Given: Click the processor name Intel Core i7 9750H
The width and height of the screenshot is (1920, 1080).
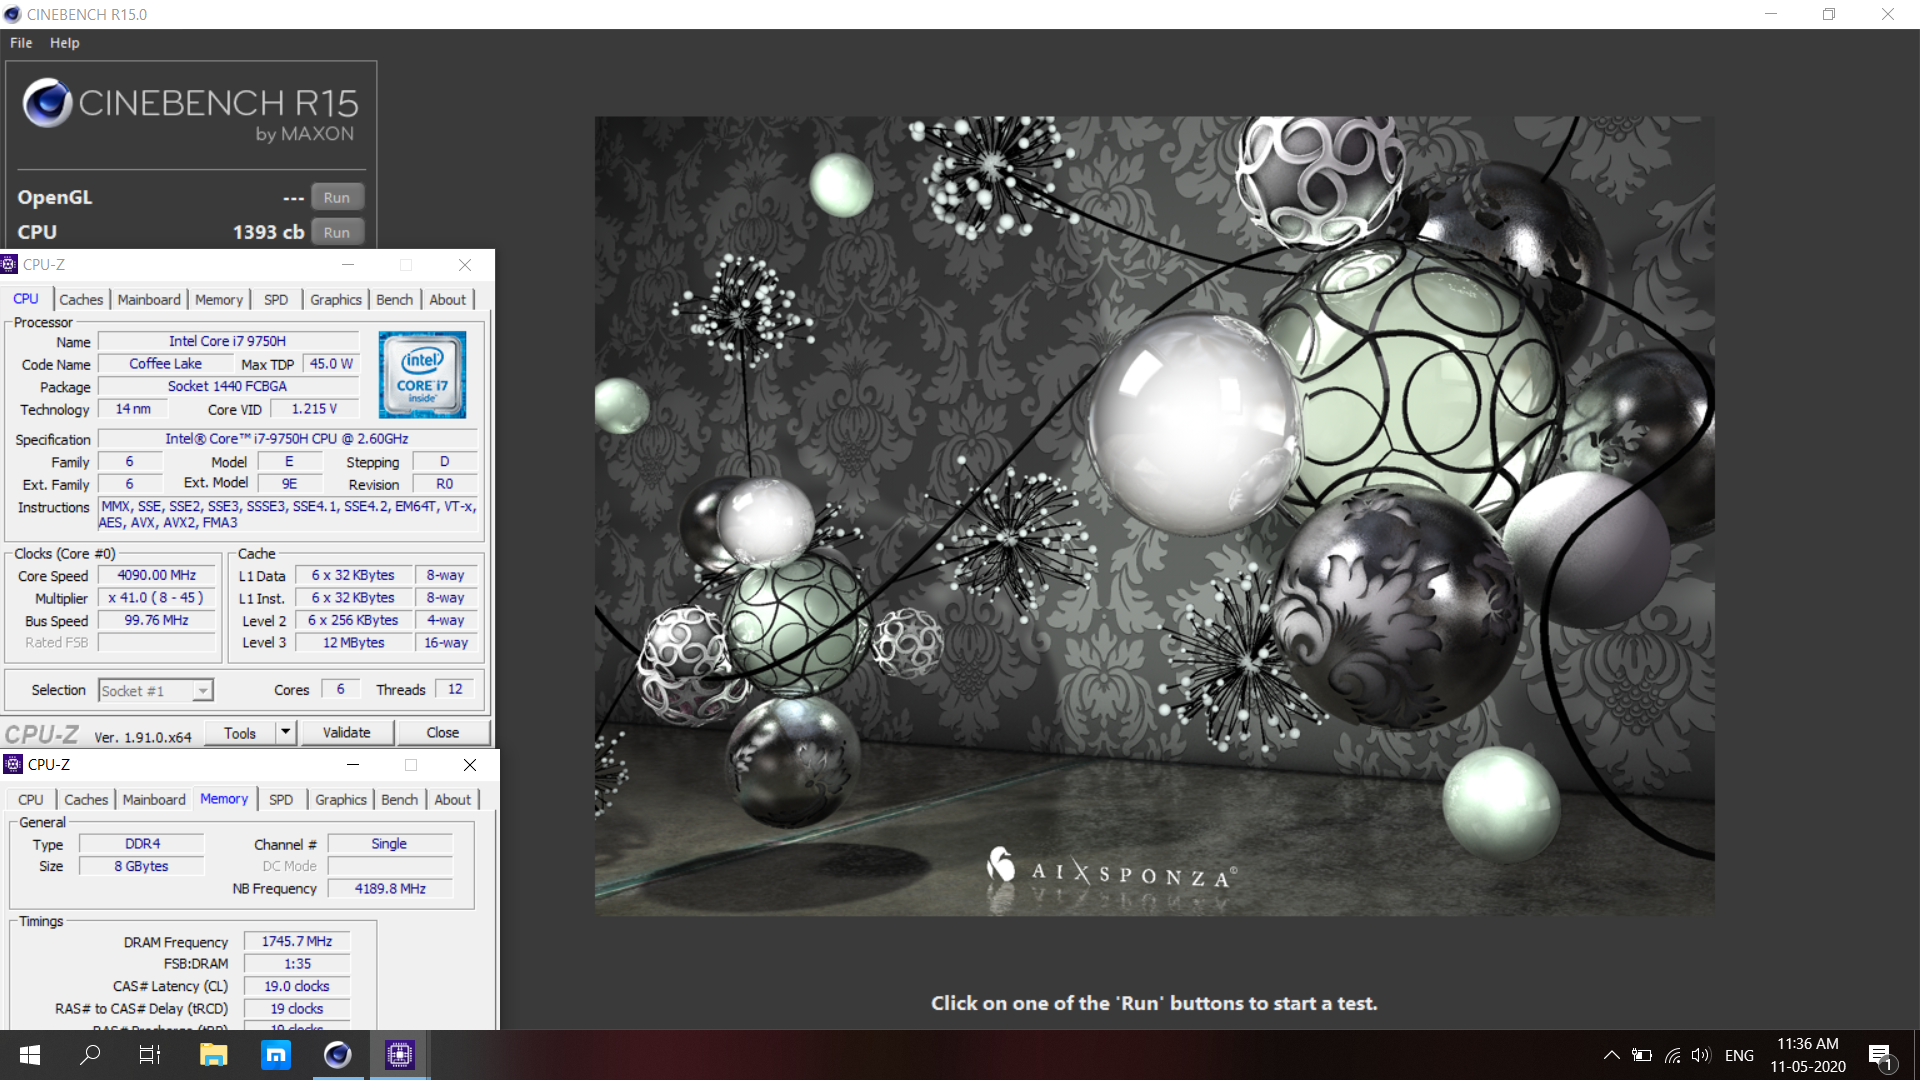Looking at the screenshot, I should point(228,341).
